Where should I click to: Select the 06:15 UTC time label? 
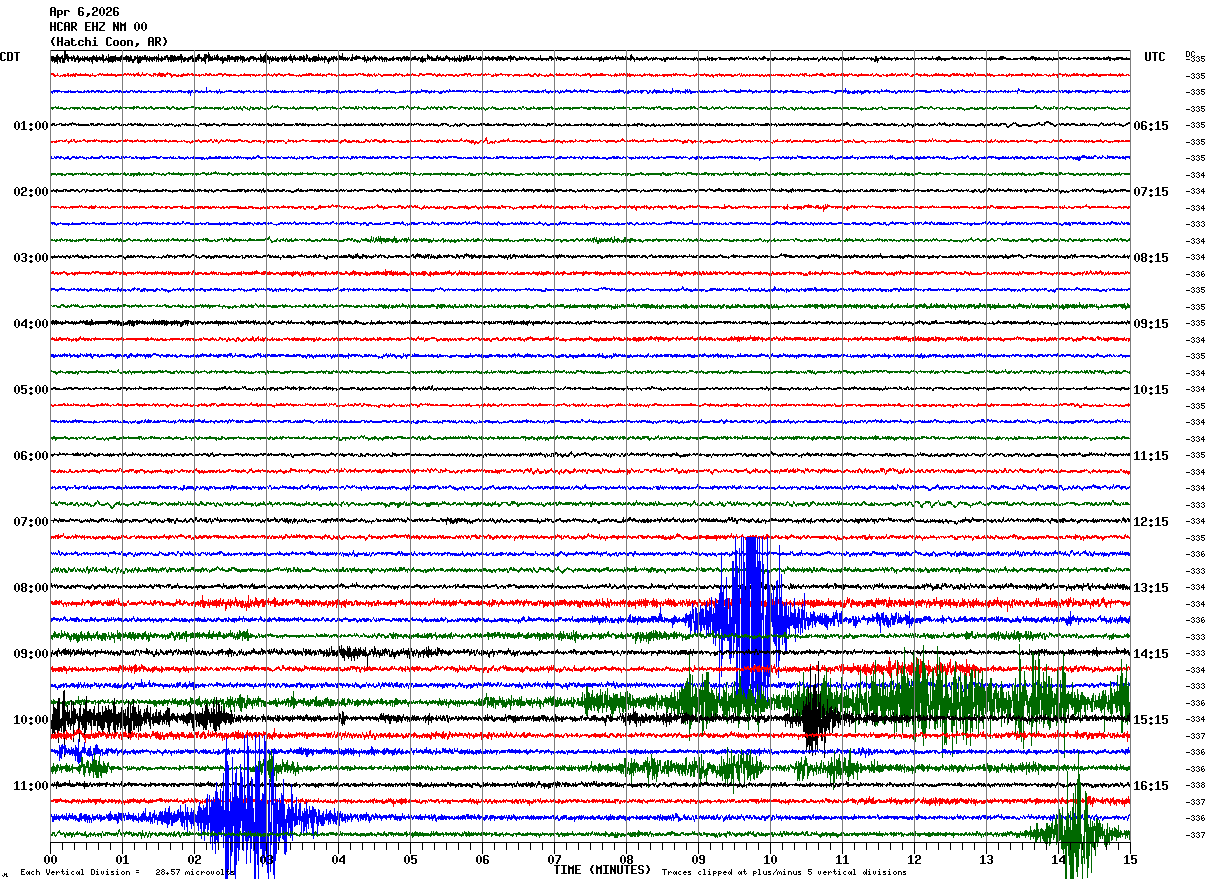click(1151, 126)
